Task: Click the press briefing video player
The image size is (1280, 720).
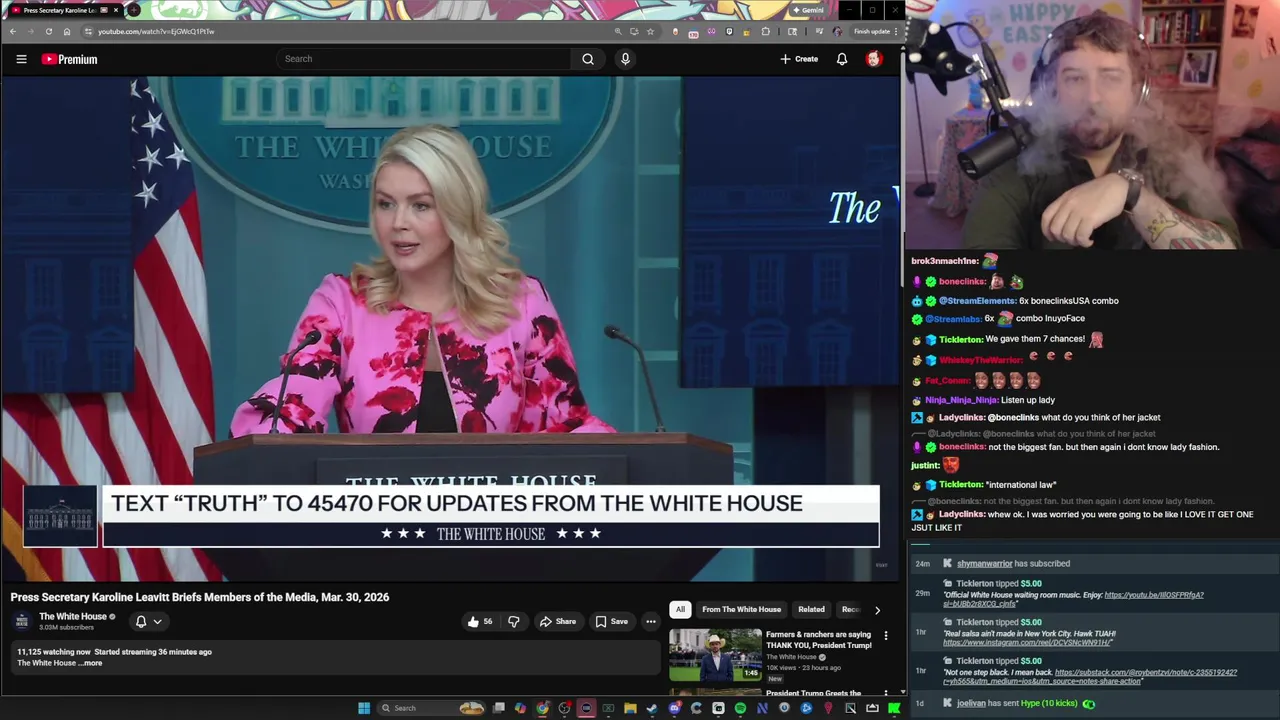Action: (x=450, y=328)
